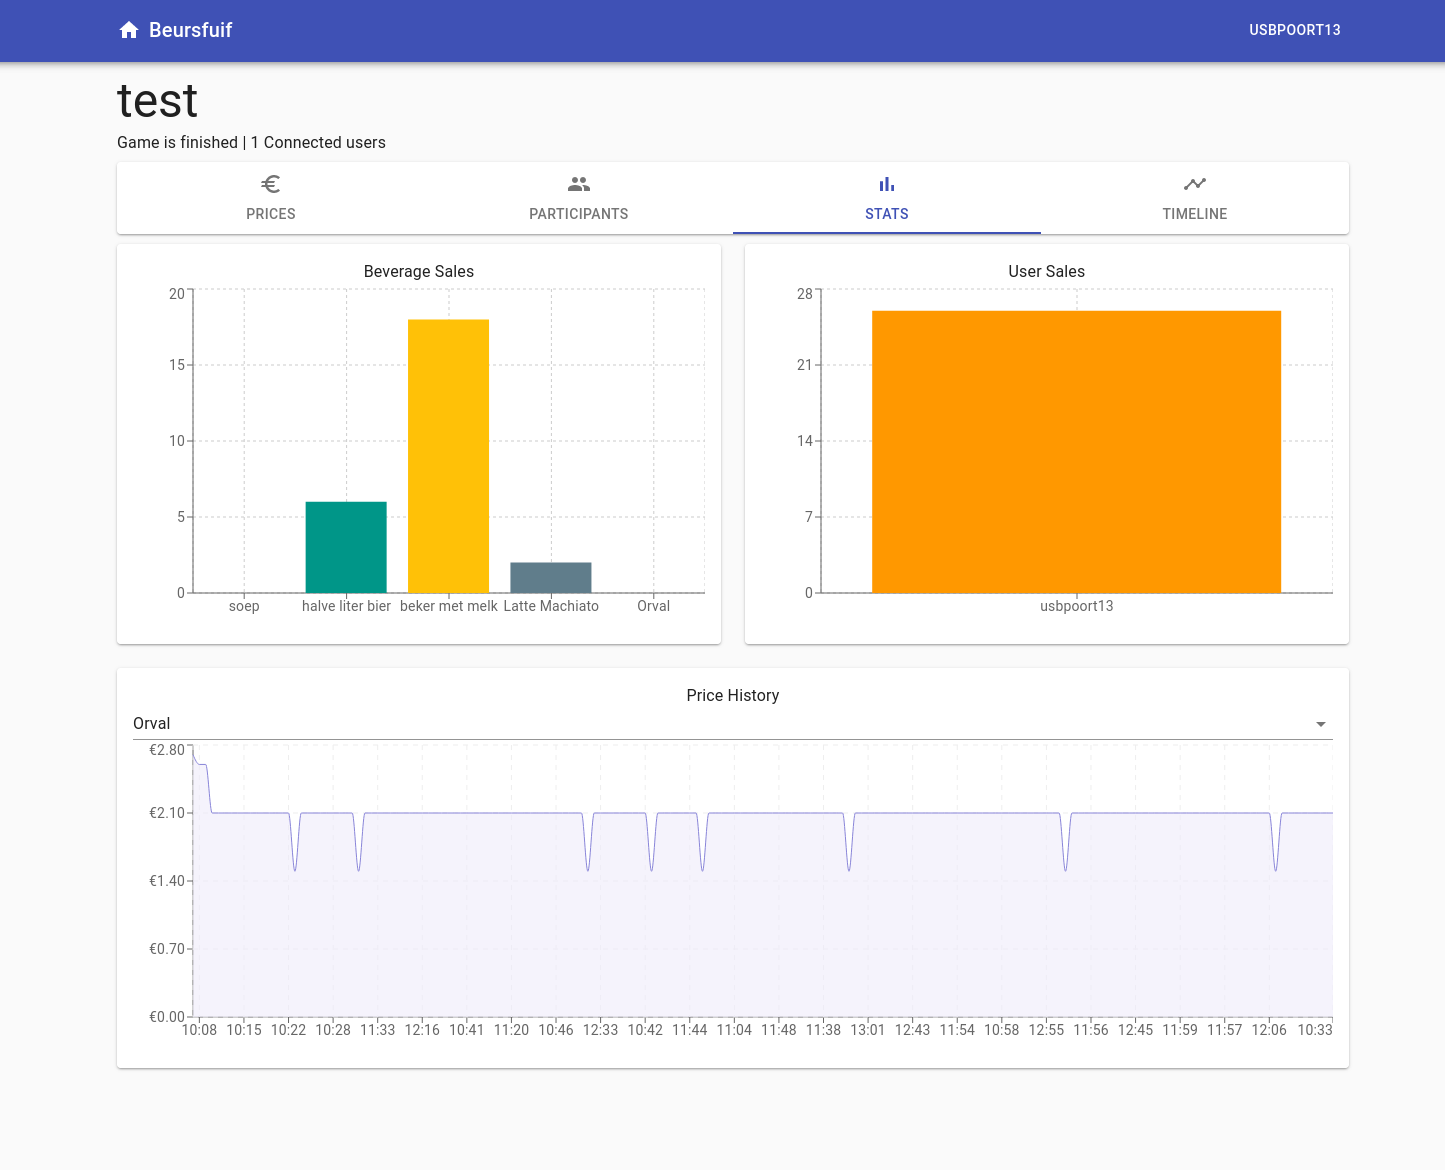Viewport: 1445px width, 1170px height.
Task: Click the trend line icon on Timeline tab
Action: click(1195, 184)
